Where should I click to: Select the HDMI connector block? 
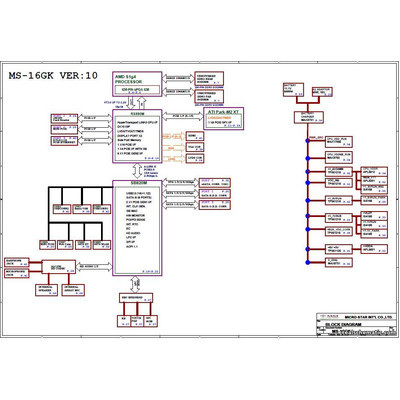195,136
